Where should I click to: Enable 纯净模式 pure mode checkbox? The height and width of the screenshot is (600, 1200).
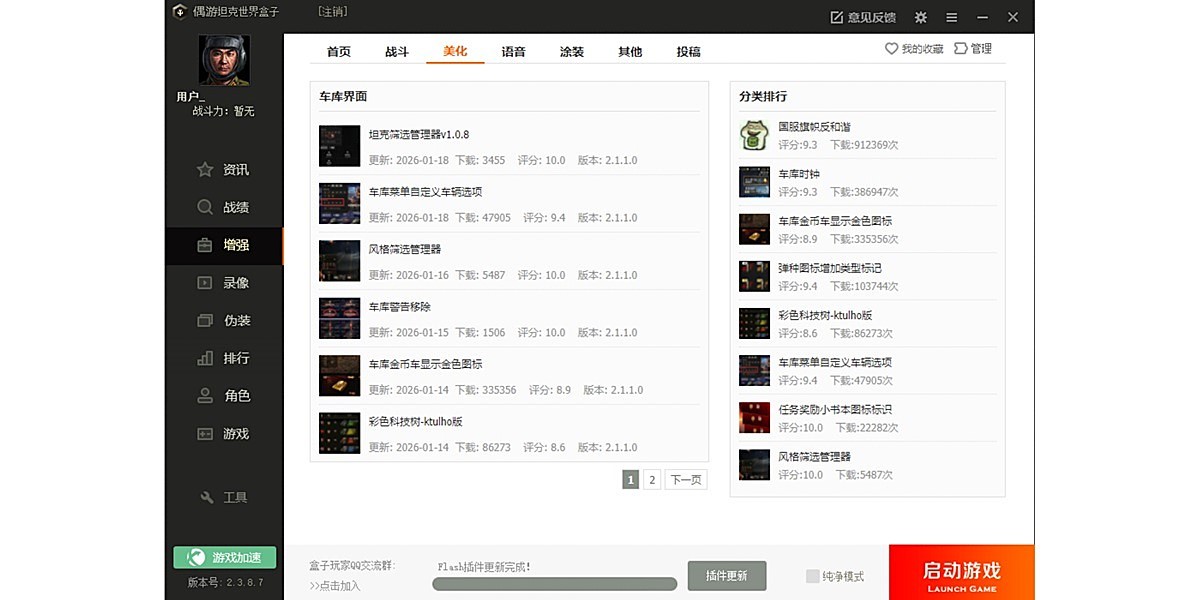(814, 575)
